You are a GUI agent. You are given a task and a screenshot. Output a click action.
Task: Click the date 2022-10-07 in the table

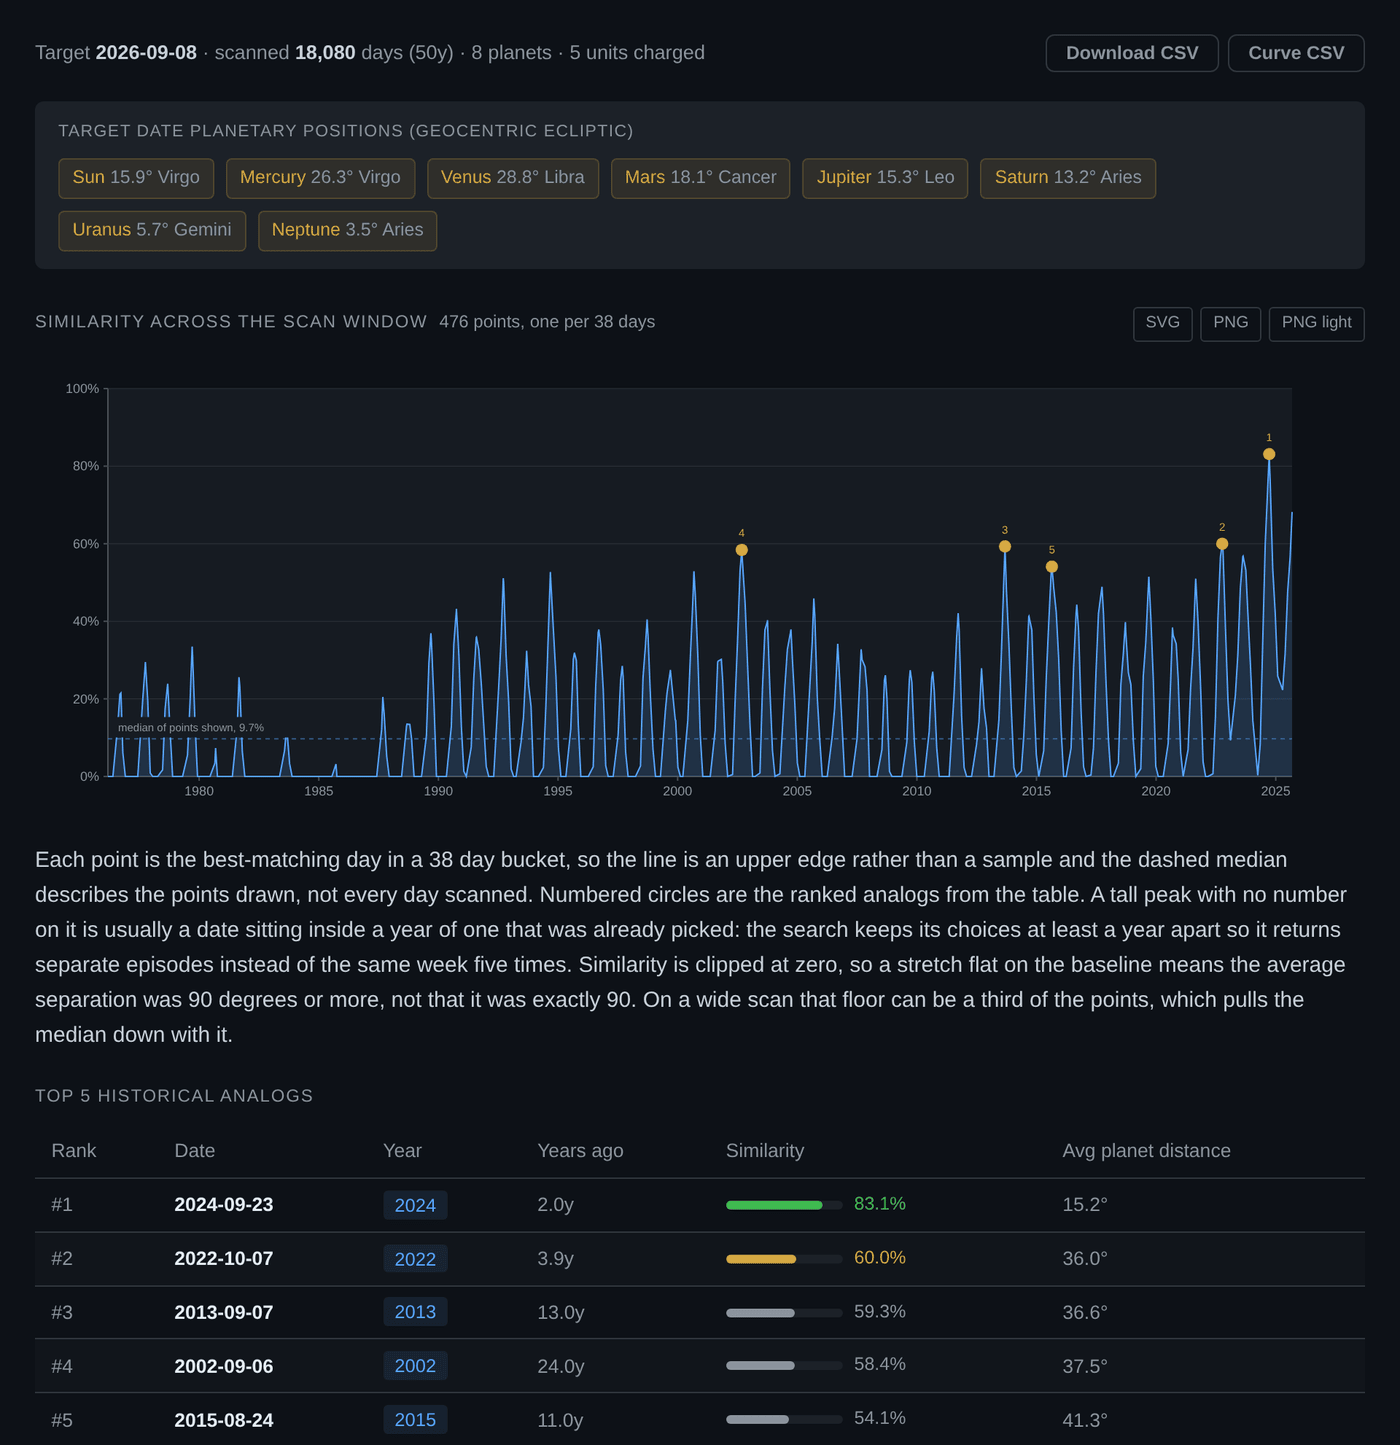pyautogui.click(x=224, y=1259)
